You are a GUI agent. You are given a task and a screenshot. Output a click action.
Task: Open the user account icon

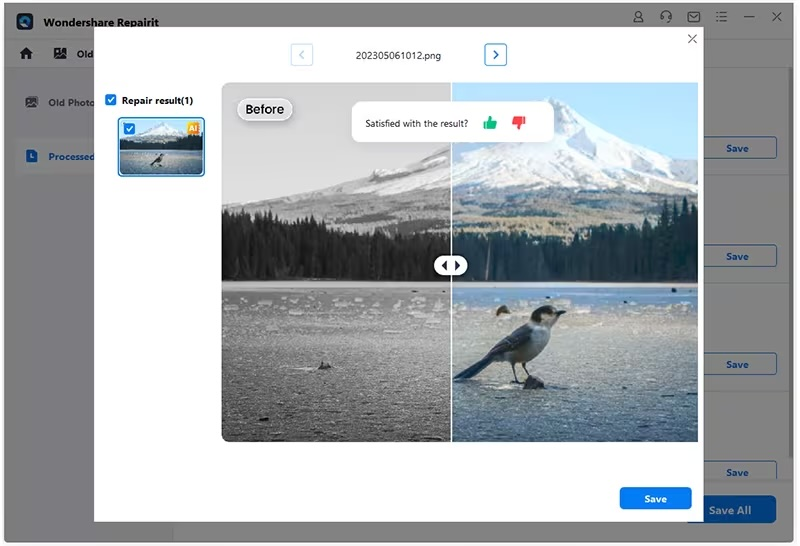pos(639,18)
